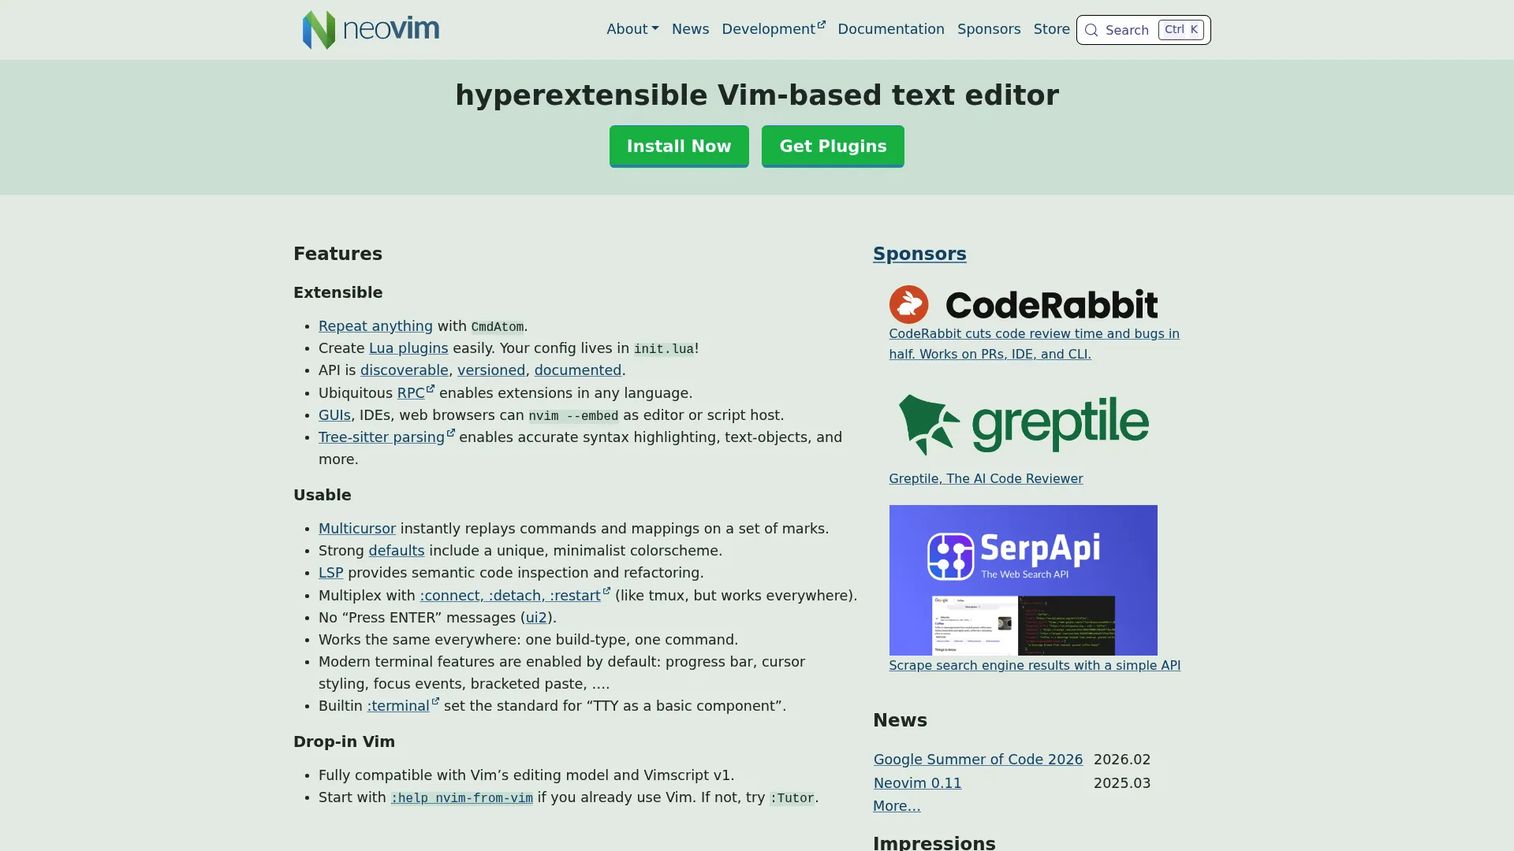Open the RPC external link
Viewport: 1514px width, 851px height.
coord(415,393)
